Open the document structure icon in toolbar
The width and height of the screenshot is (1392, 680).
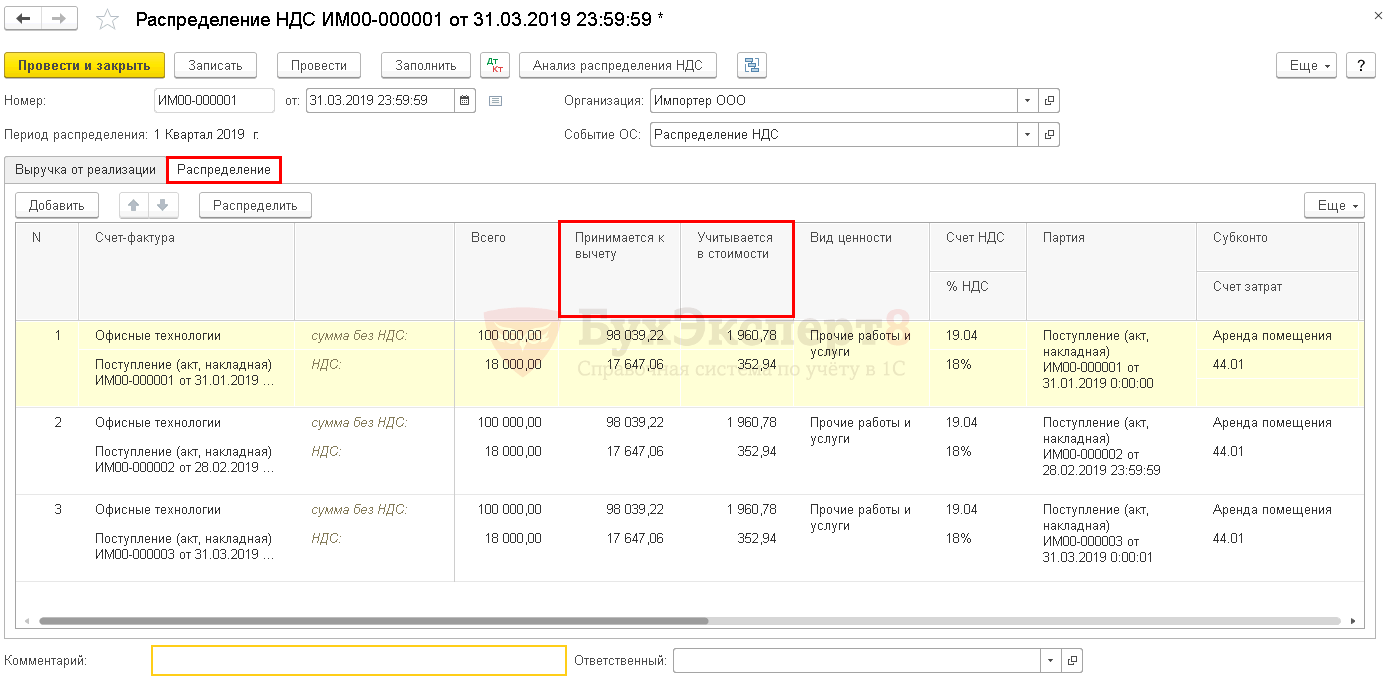[751, 65]
